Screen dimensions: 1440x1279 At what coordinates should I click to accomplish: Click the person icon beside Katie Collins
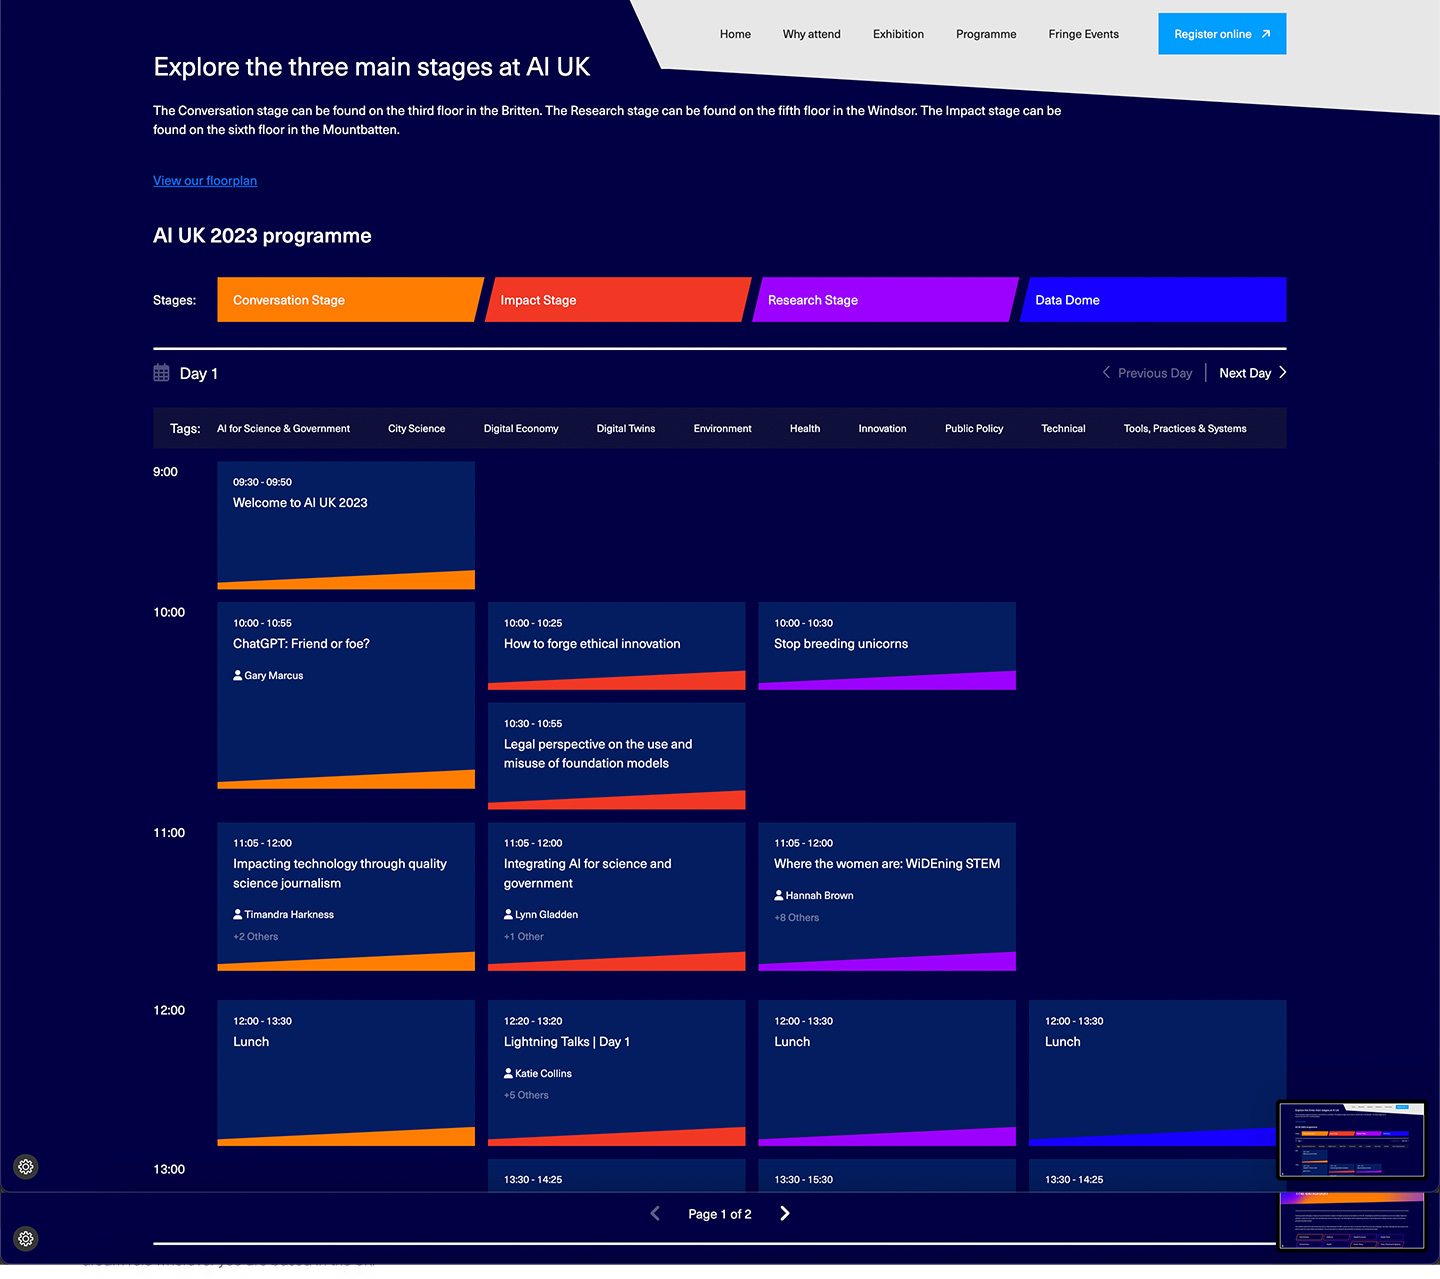(509, 1074)
